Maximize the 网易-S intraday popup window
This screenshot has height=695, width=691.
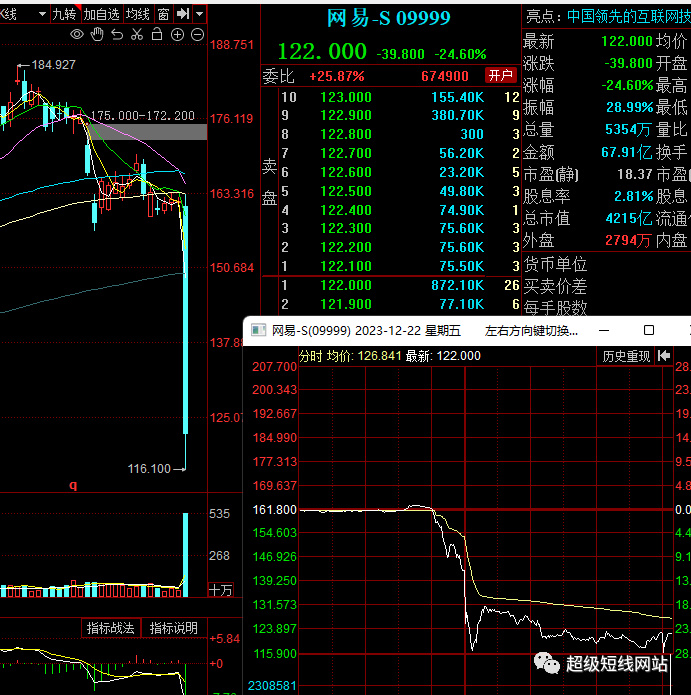(649, 330)
